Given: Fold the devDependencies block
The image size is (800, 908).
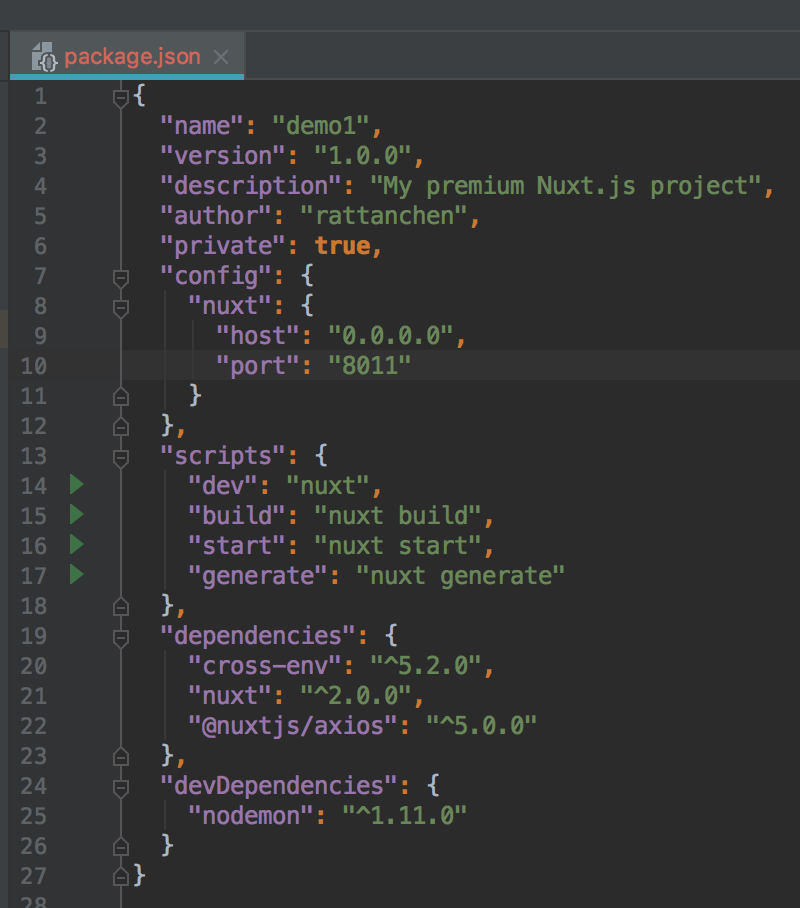Looking at the screenshot, I should coord(120,788).
